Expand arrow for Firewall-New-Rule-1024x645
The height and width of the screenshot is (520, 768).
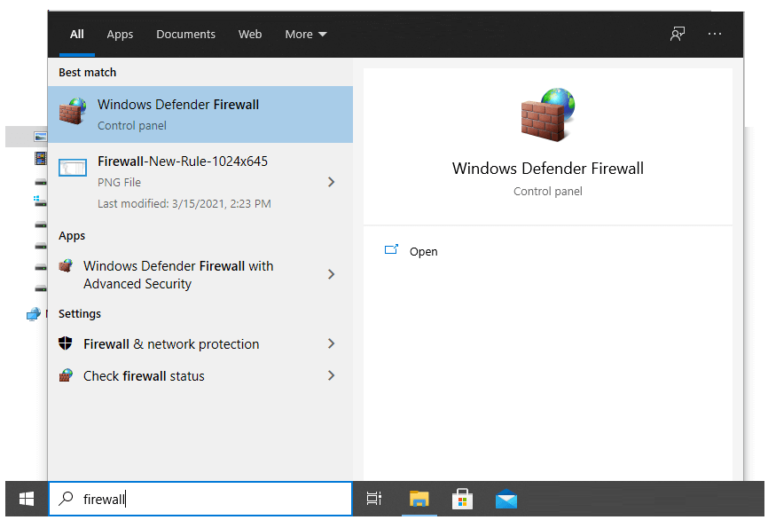332,182
